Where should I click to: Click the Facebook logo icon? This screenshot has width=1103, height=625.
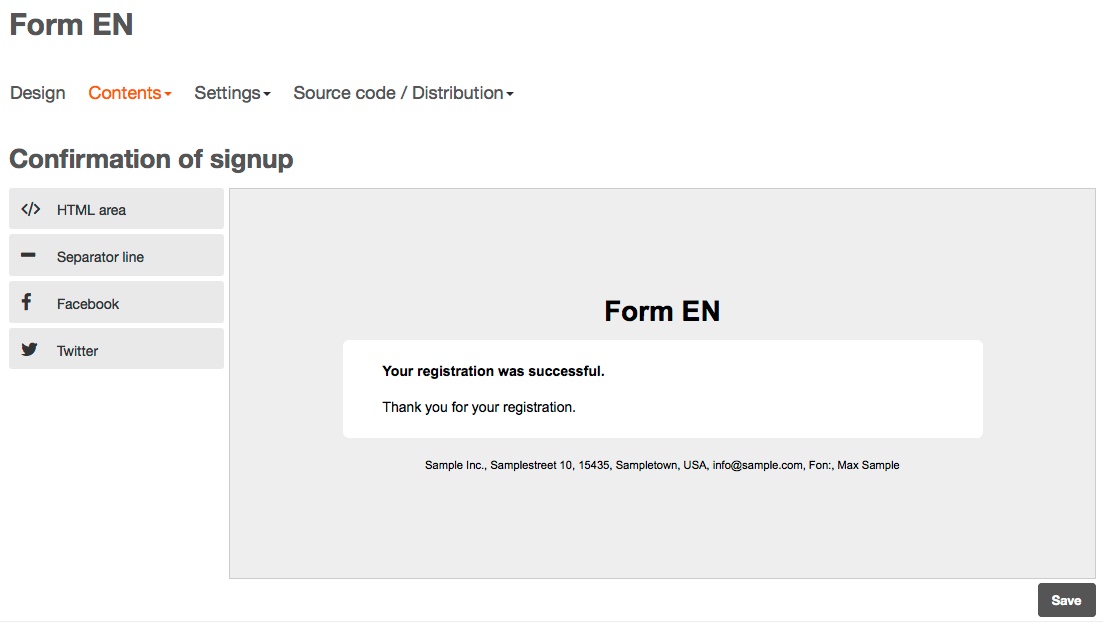pyautogui.click(x=27, y=302)
